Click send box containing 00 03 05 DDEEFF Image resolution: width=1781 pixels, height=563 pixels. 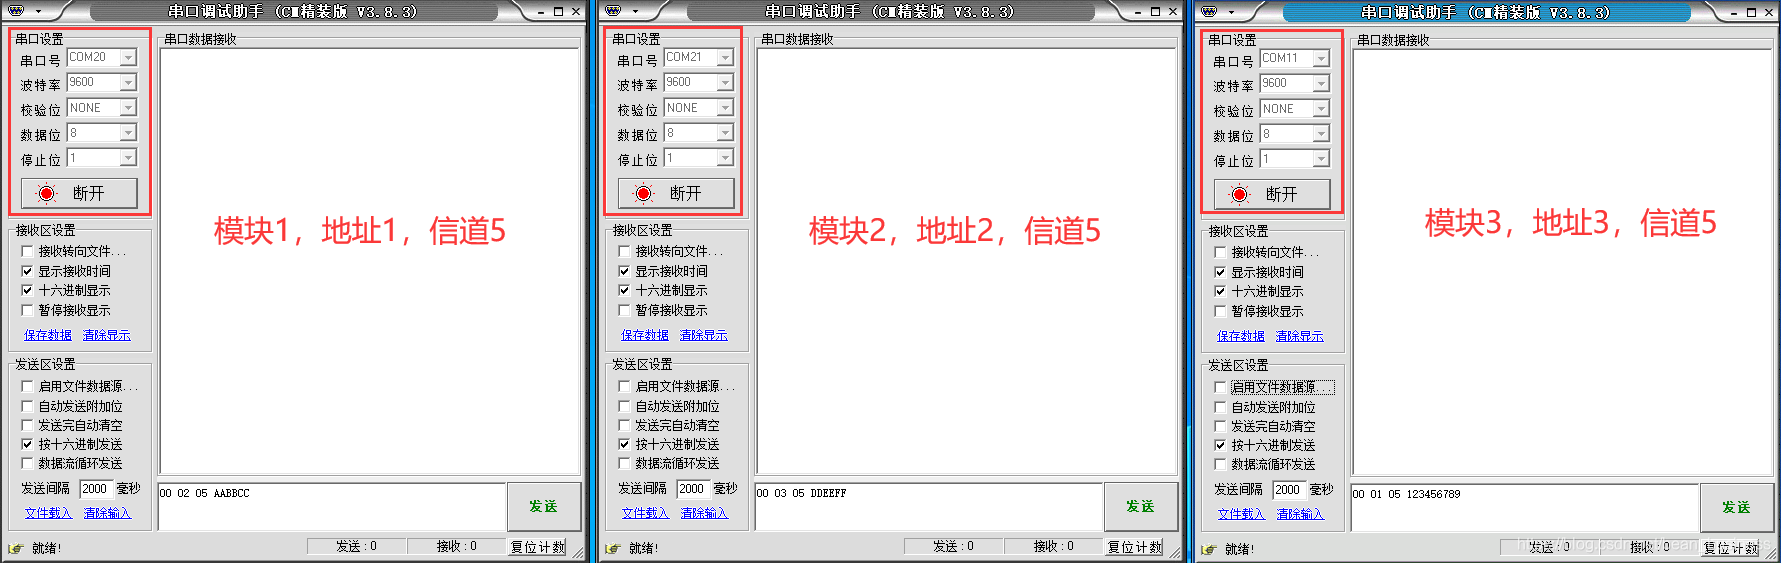coord(929,507)
